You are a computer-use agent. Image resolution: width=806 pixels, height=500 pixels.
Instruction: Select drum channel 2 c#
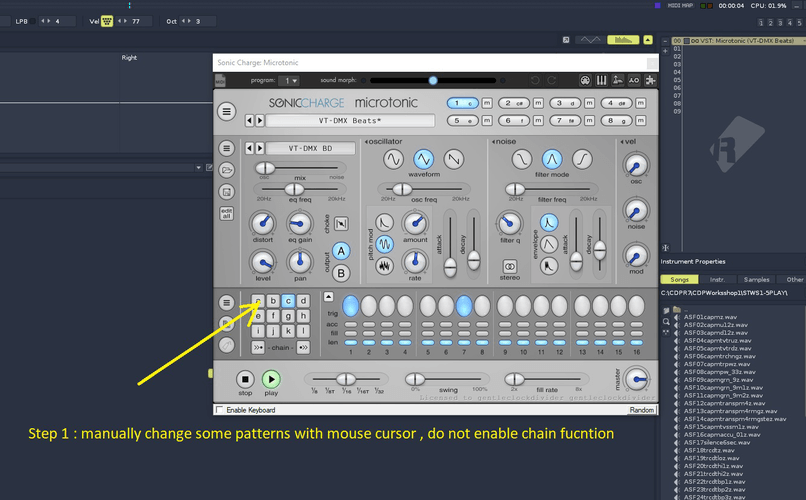coord(514,103)
